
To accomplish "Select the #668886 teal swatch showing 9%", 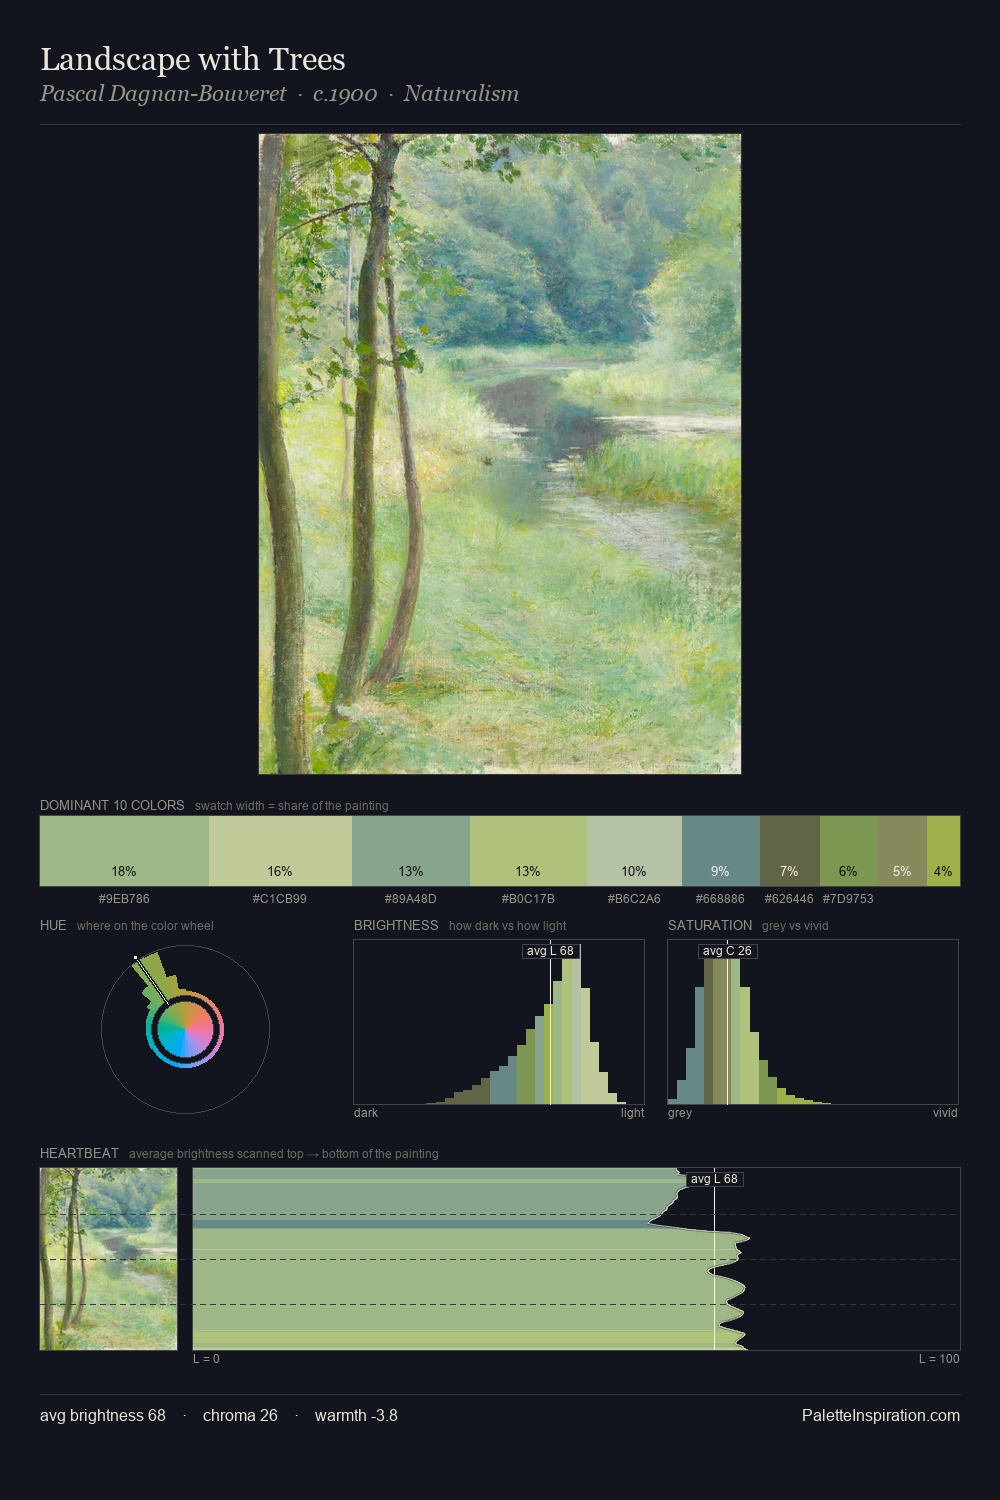I will (x=721, y=851).
